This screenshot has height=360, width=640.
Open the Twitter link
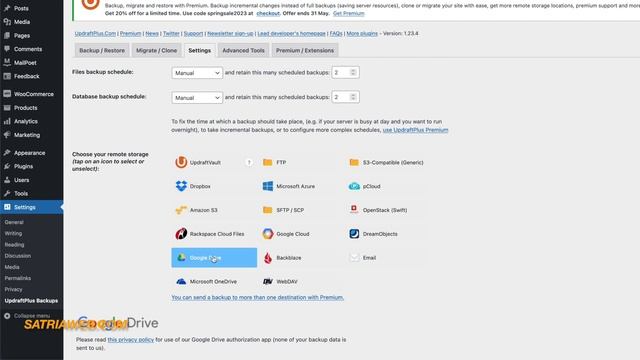(x=171, y=33)
